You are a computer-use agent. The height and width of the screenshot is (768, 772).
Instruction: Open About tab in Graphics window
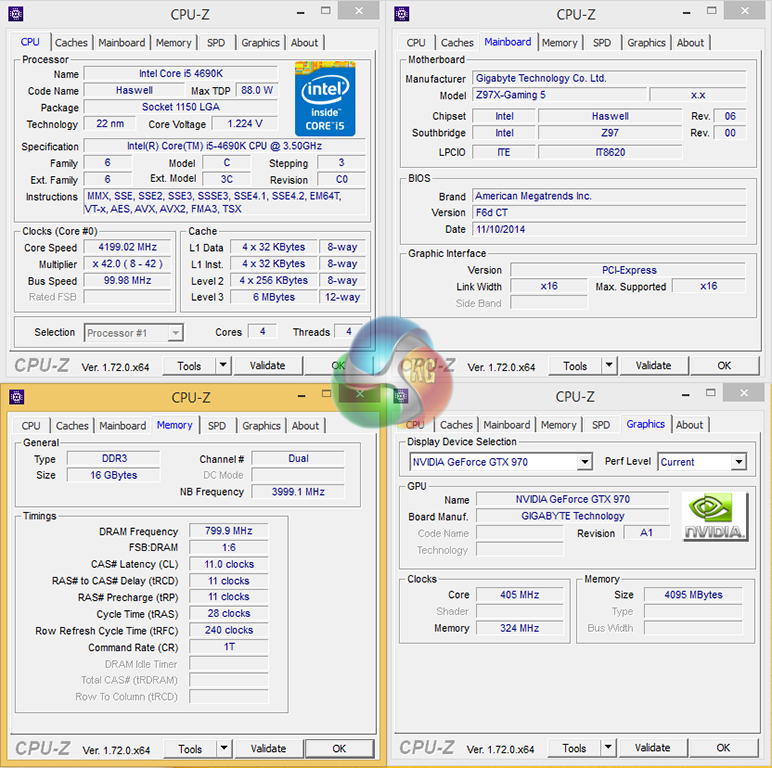[x=689, y=425]
